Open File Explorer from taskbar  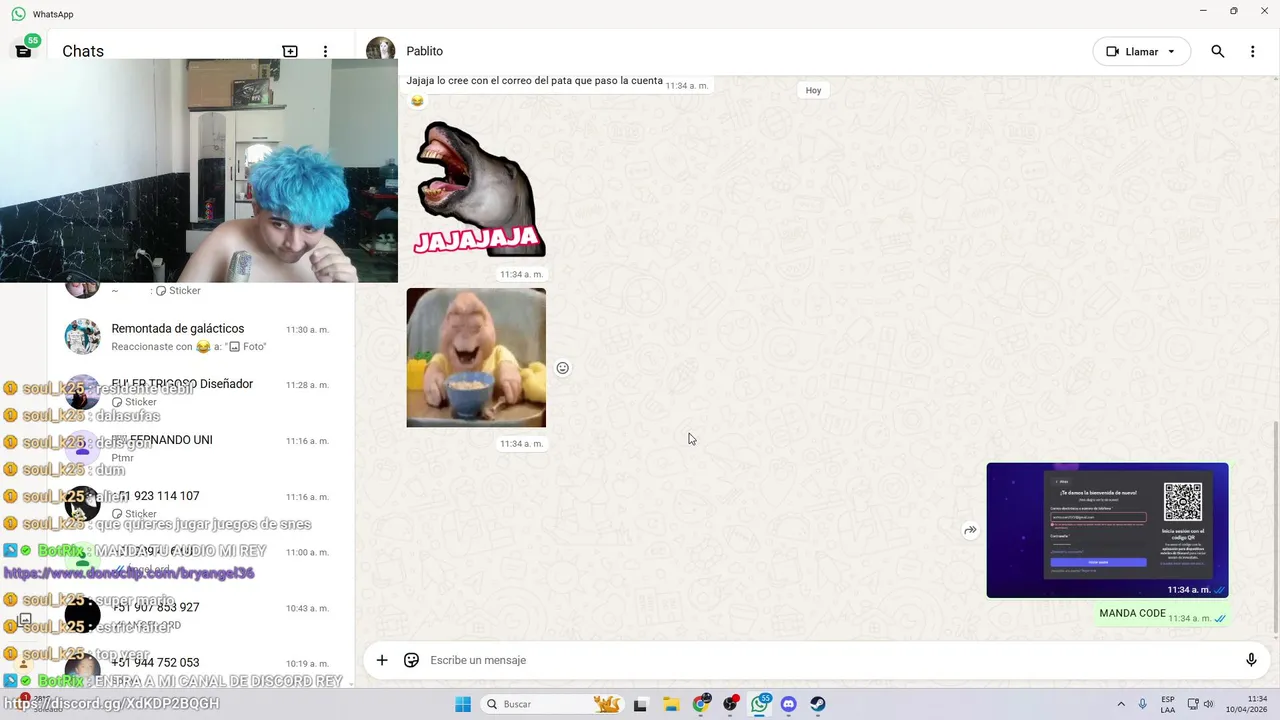click(671, 704)
